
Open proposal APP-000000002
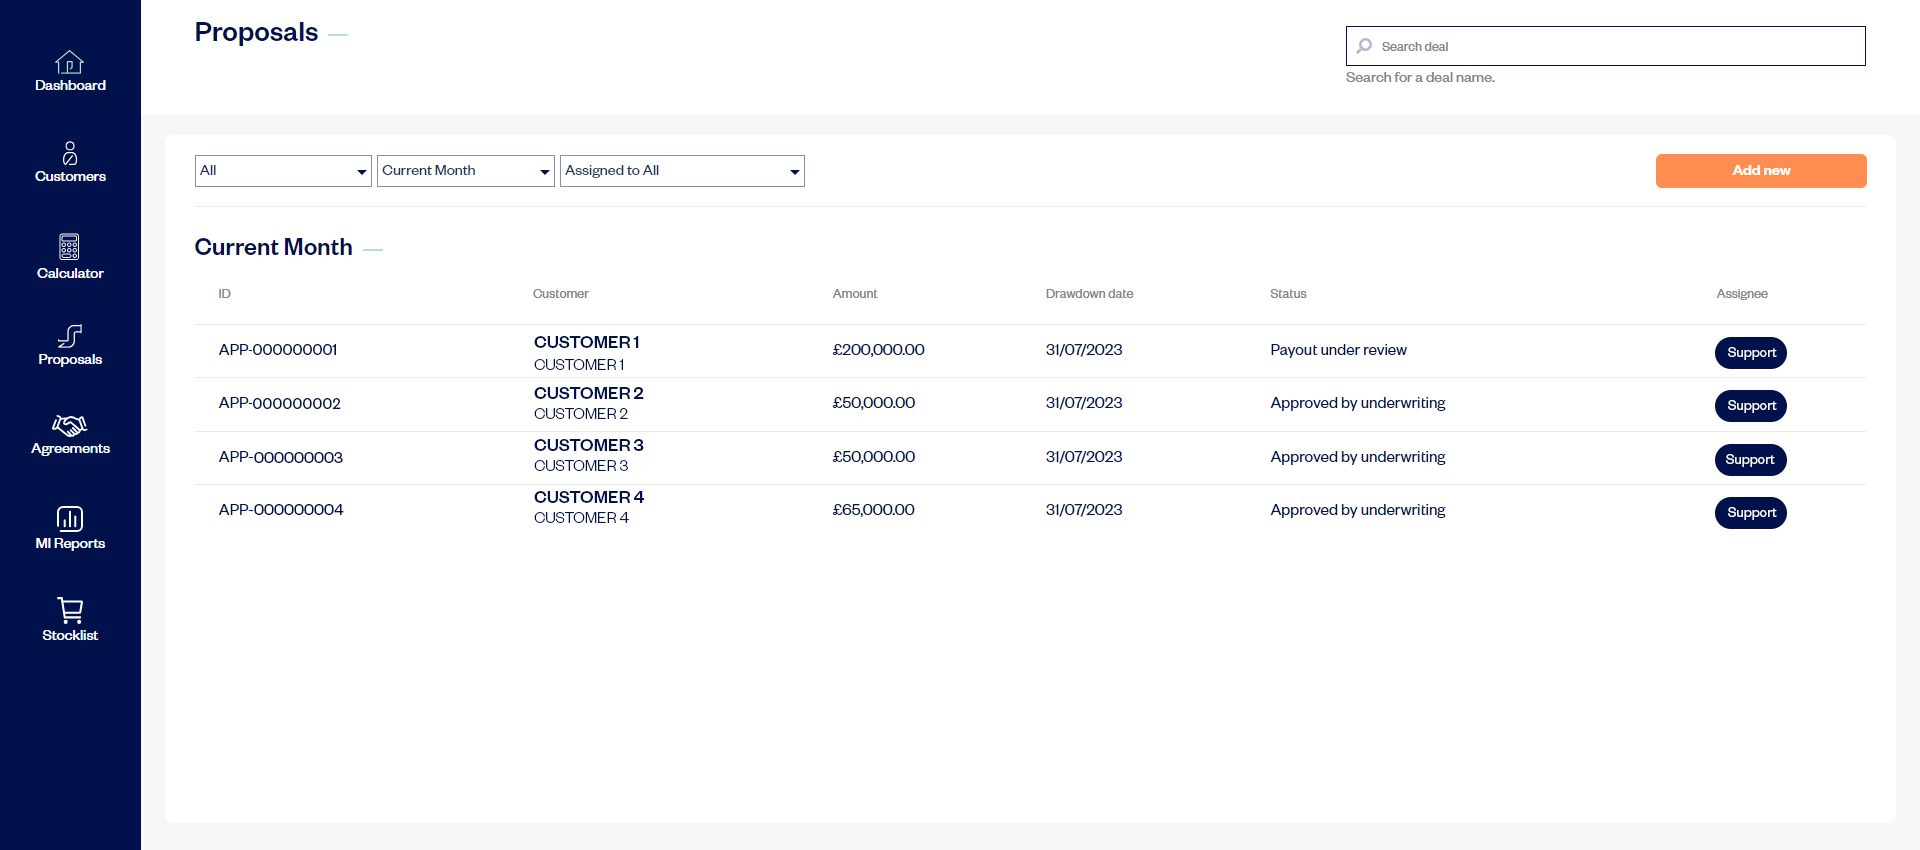pyautogui.click(x=280, y=404)
